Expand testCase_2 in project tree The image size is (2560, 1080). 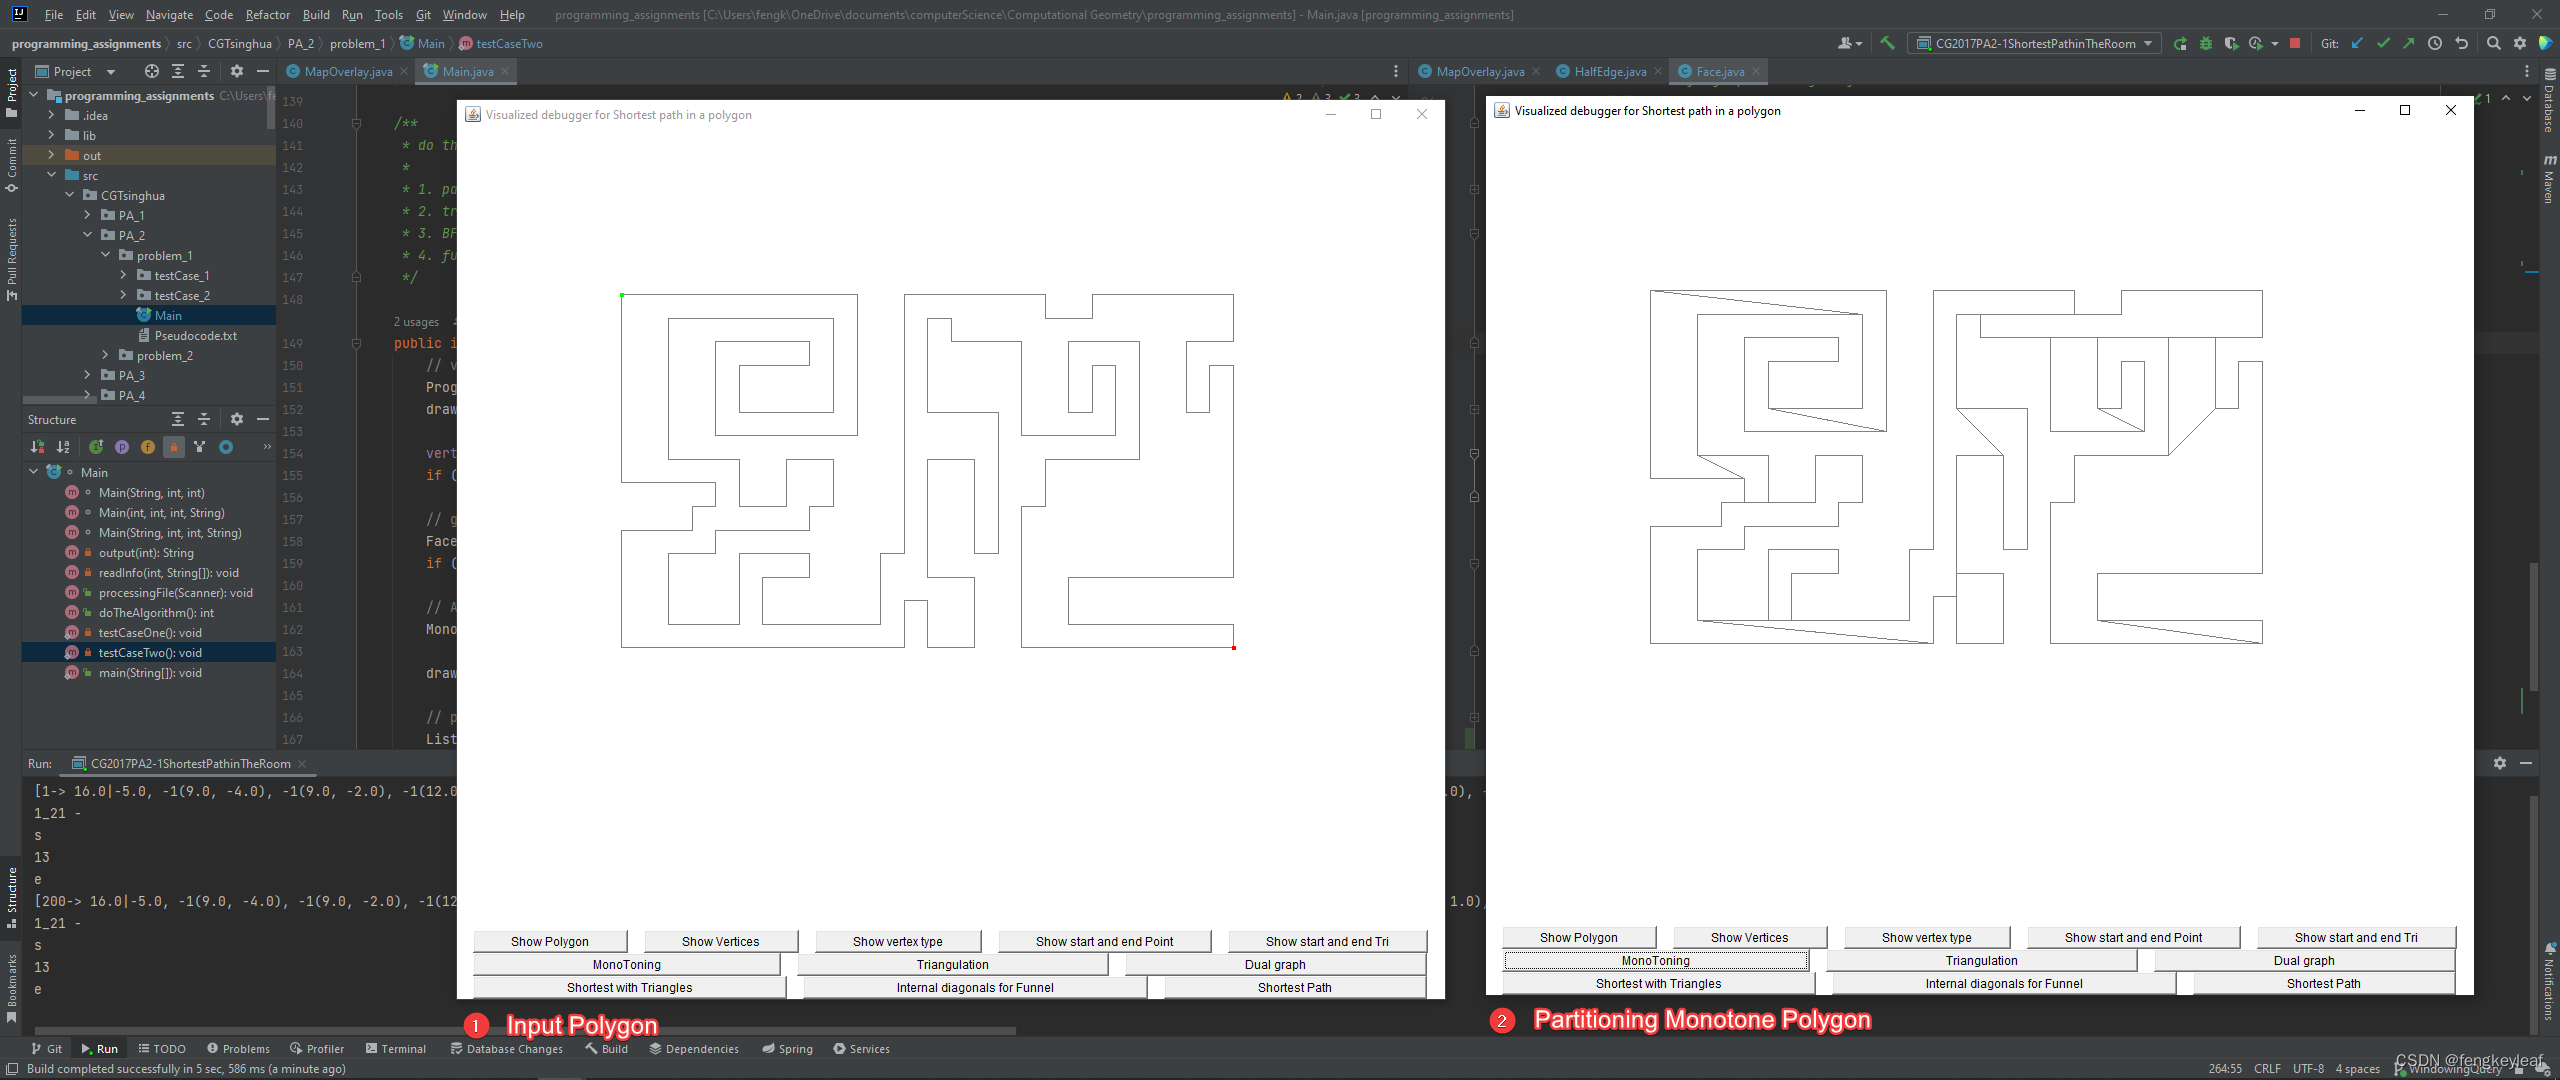tap(122, 294)
